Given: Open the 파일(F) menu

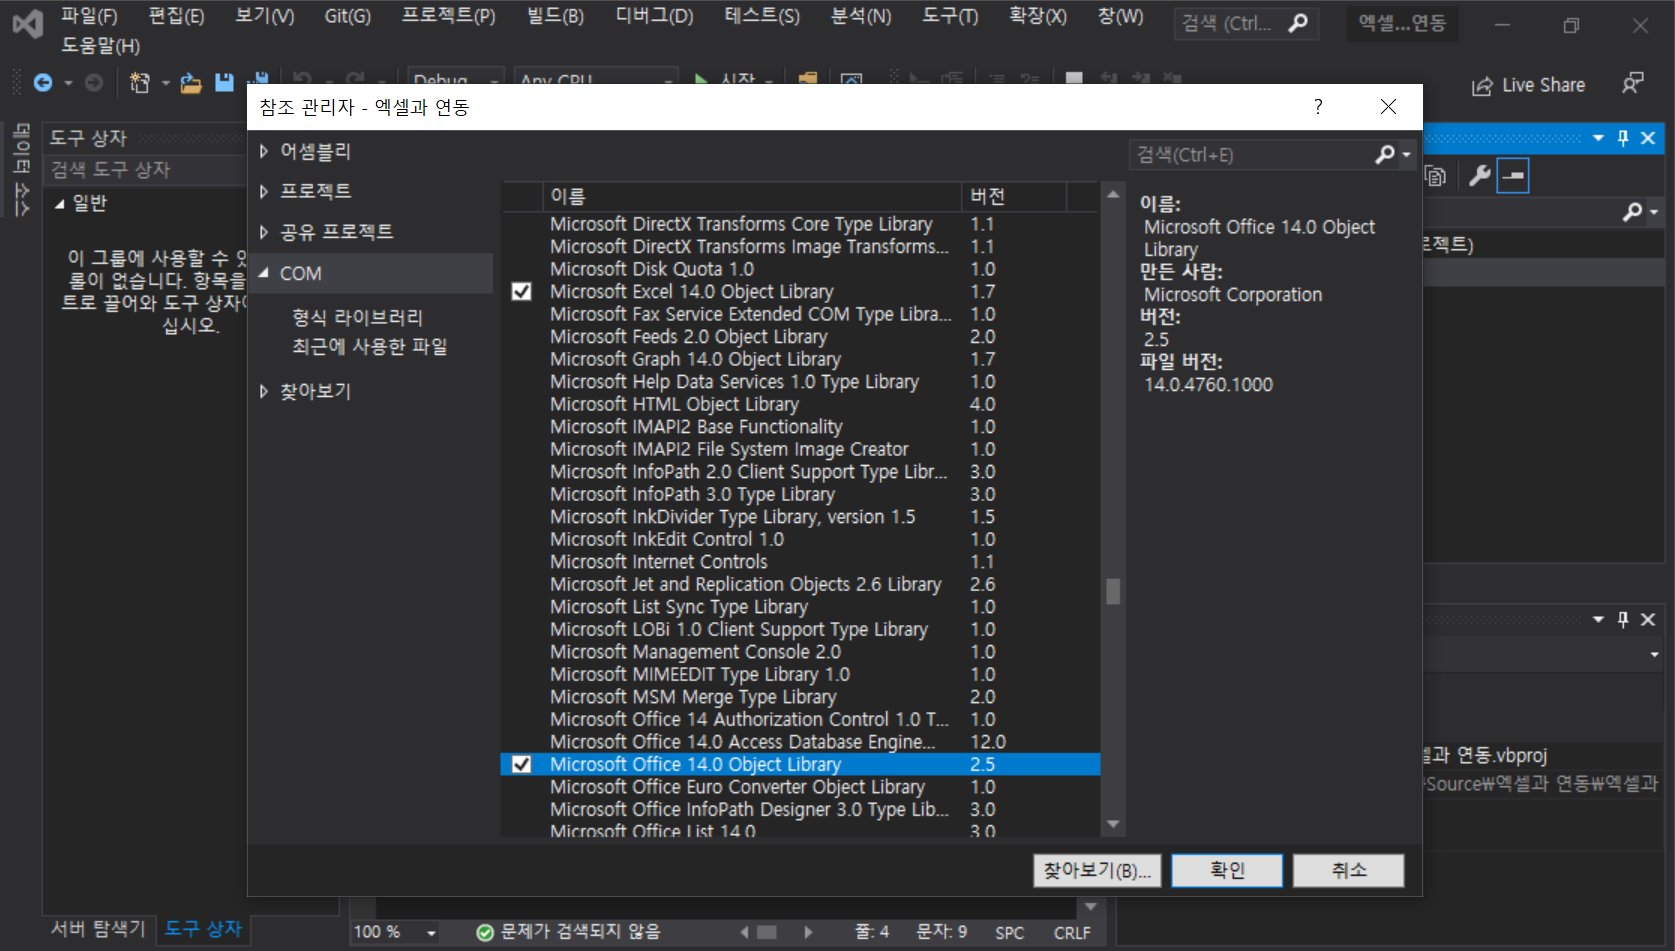Looking at the screenshot, I should click(x=89, y=16).
